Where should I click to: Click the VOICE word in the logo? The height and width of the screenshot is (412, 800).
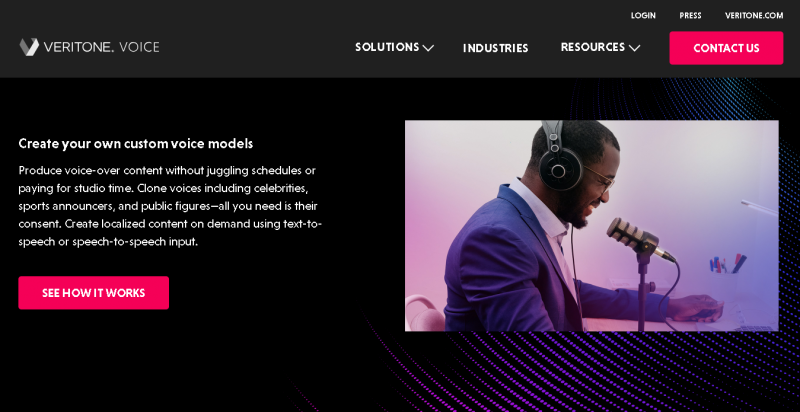pos(139,47)
